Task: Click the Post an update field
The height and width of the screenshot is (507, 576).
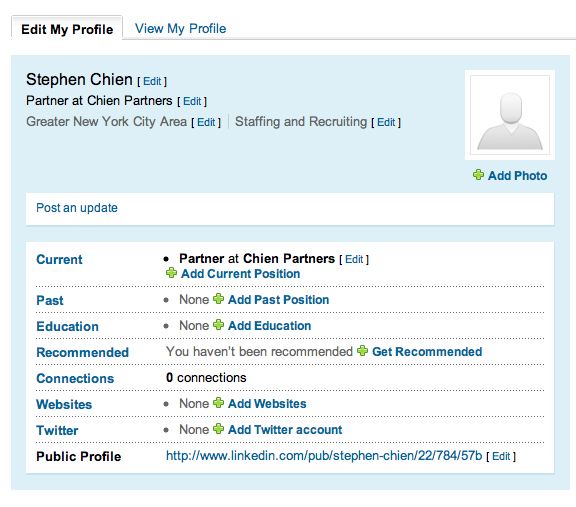Action: click(290, 208)
